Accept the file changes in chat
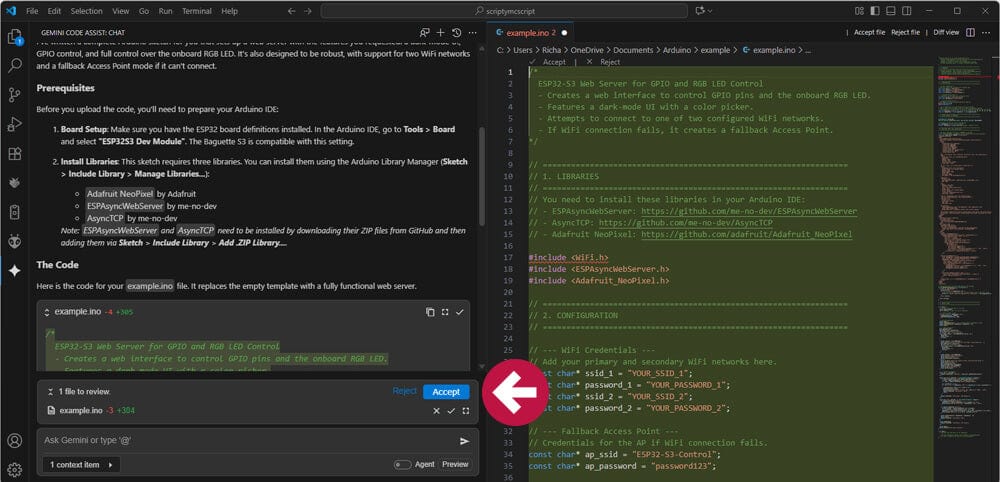This screenshot has height=482, width=1000. coord(446,391)
